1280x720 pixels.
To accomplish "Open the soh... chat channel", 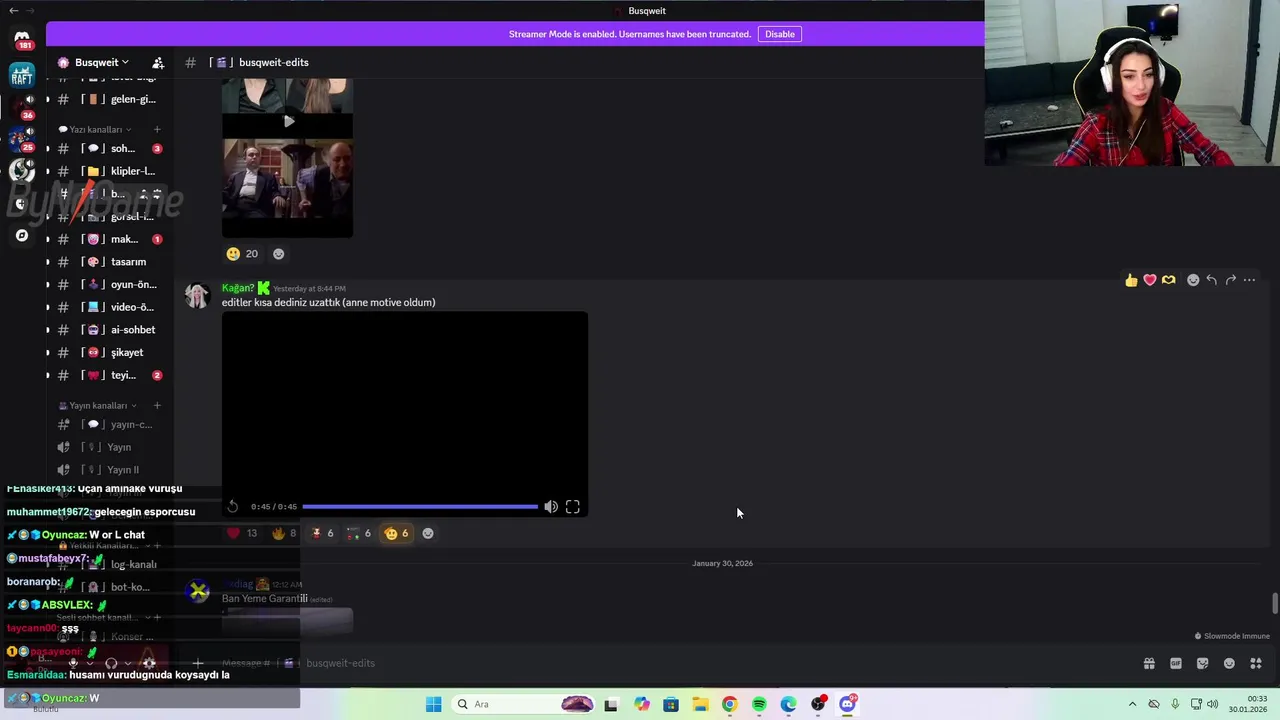I will click(108, 148).
